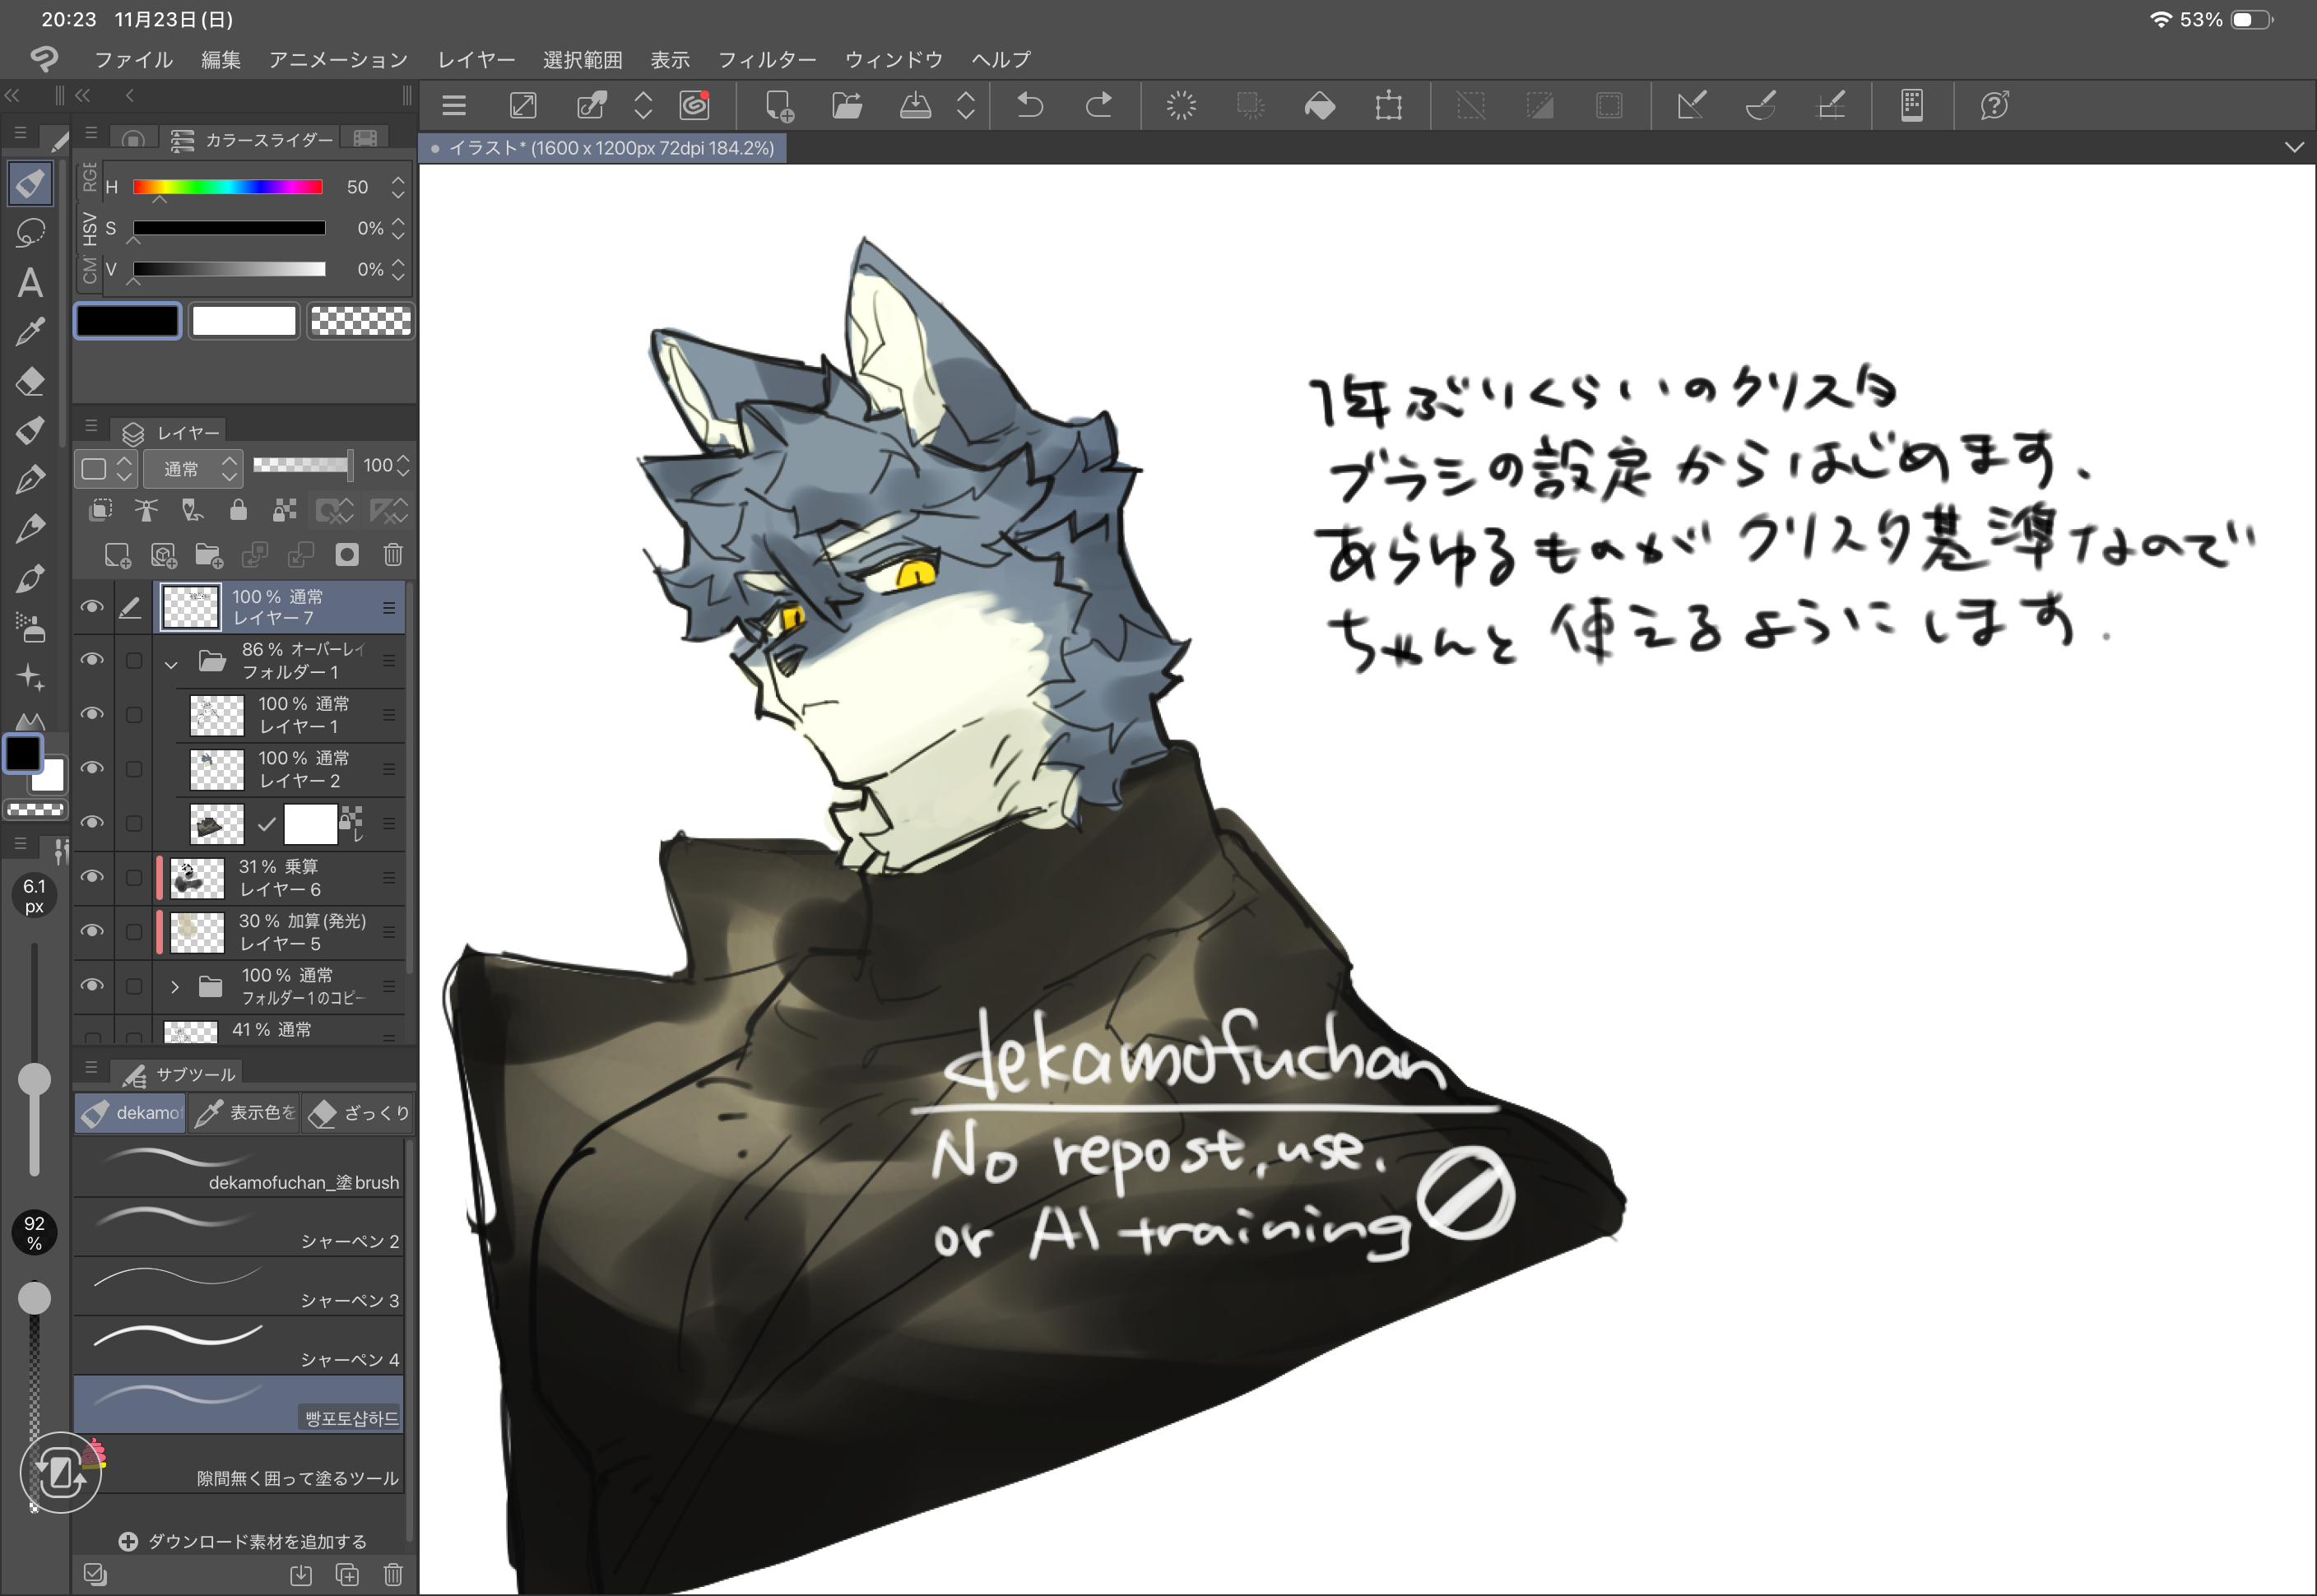Open the レイヤー menu in menu bar
This screenshot has height=1596, width=2317.
pyautogui.click(x=476, y=60)
